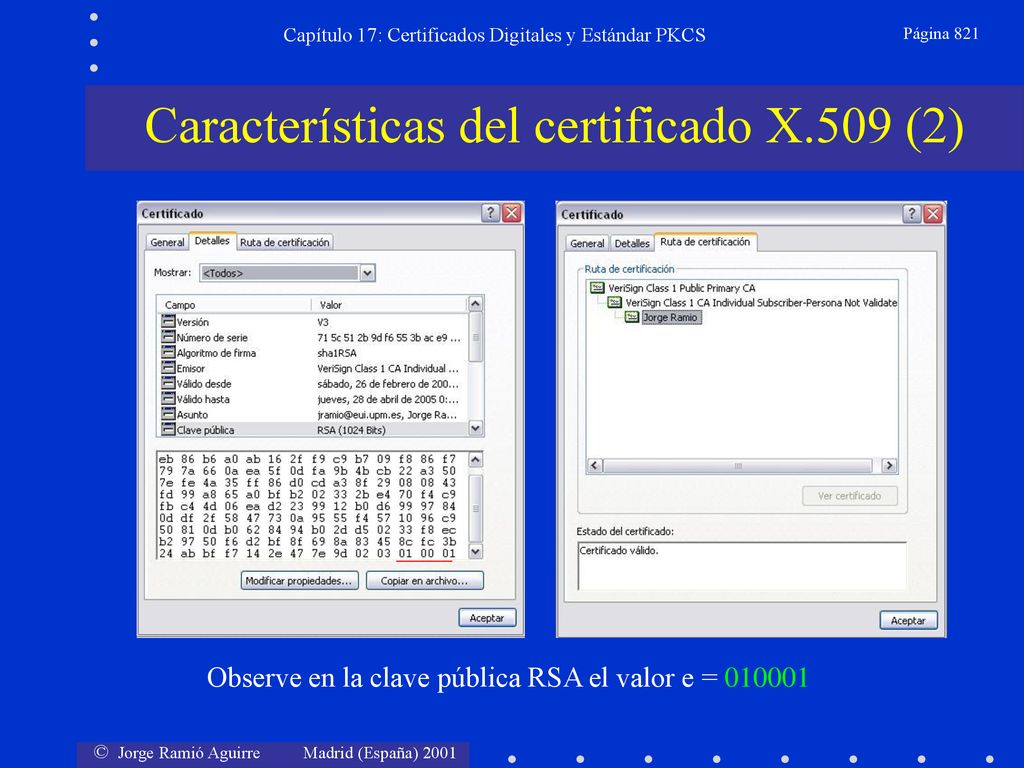Click Jorge Ramio certificate icon in tree
The height and width of the screenshot is (768, 1024).
(632, 317)
